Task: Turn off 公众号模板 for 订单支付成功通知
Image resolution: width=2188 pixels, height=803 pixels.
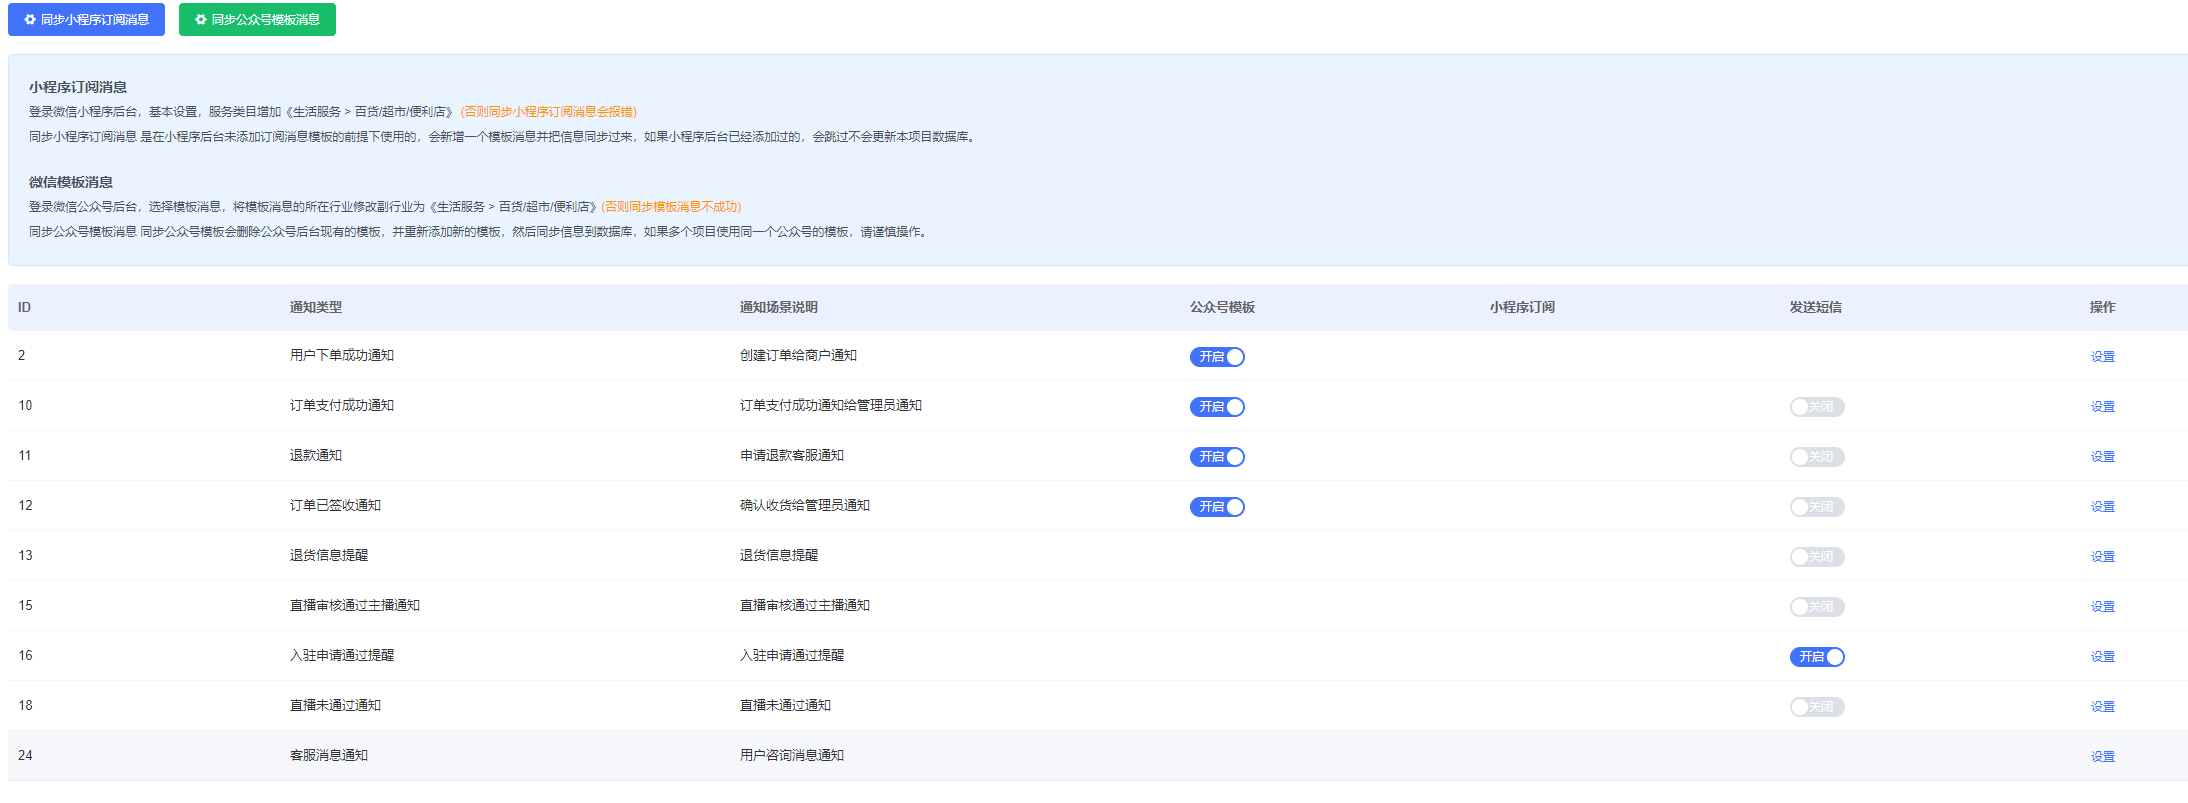Action: click(x=1217, y=407)
